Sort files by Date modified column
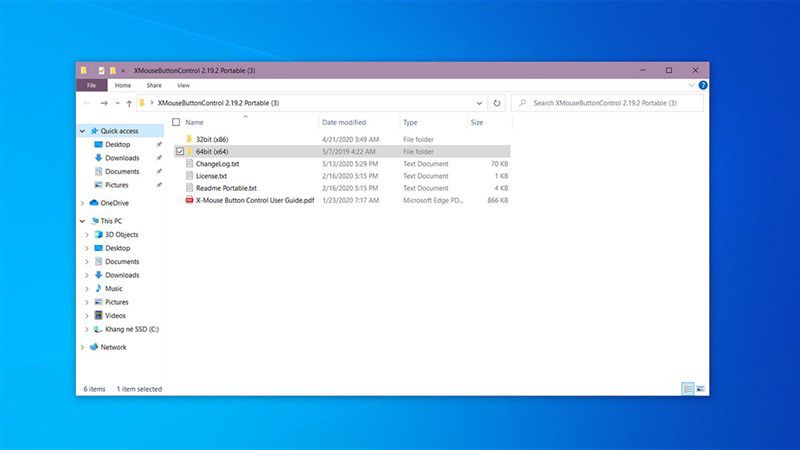The width and height of the screenshot is (800, 450). 344,122
